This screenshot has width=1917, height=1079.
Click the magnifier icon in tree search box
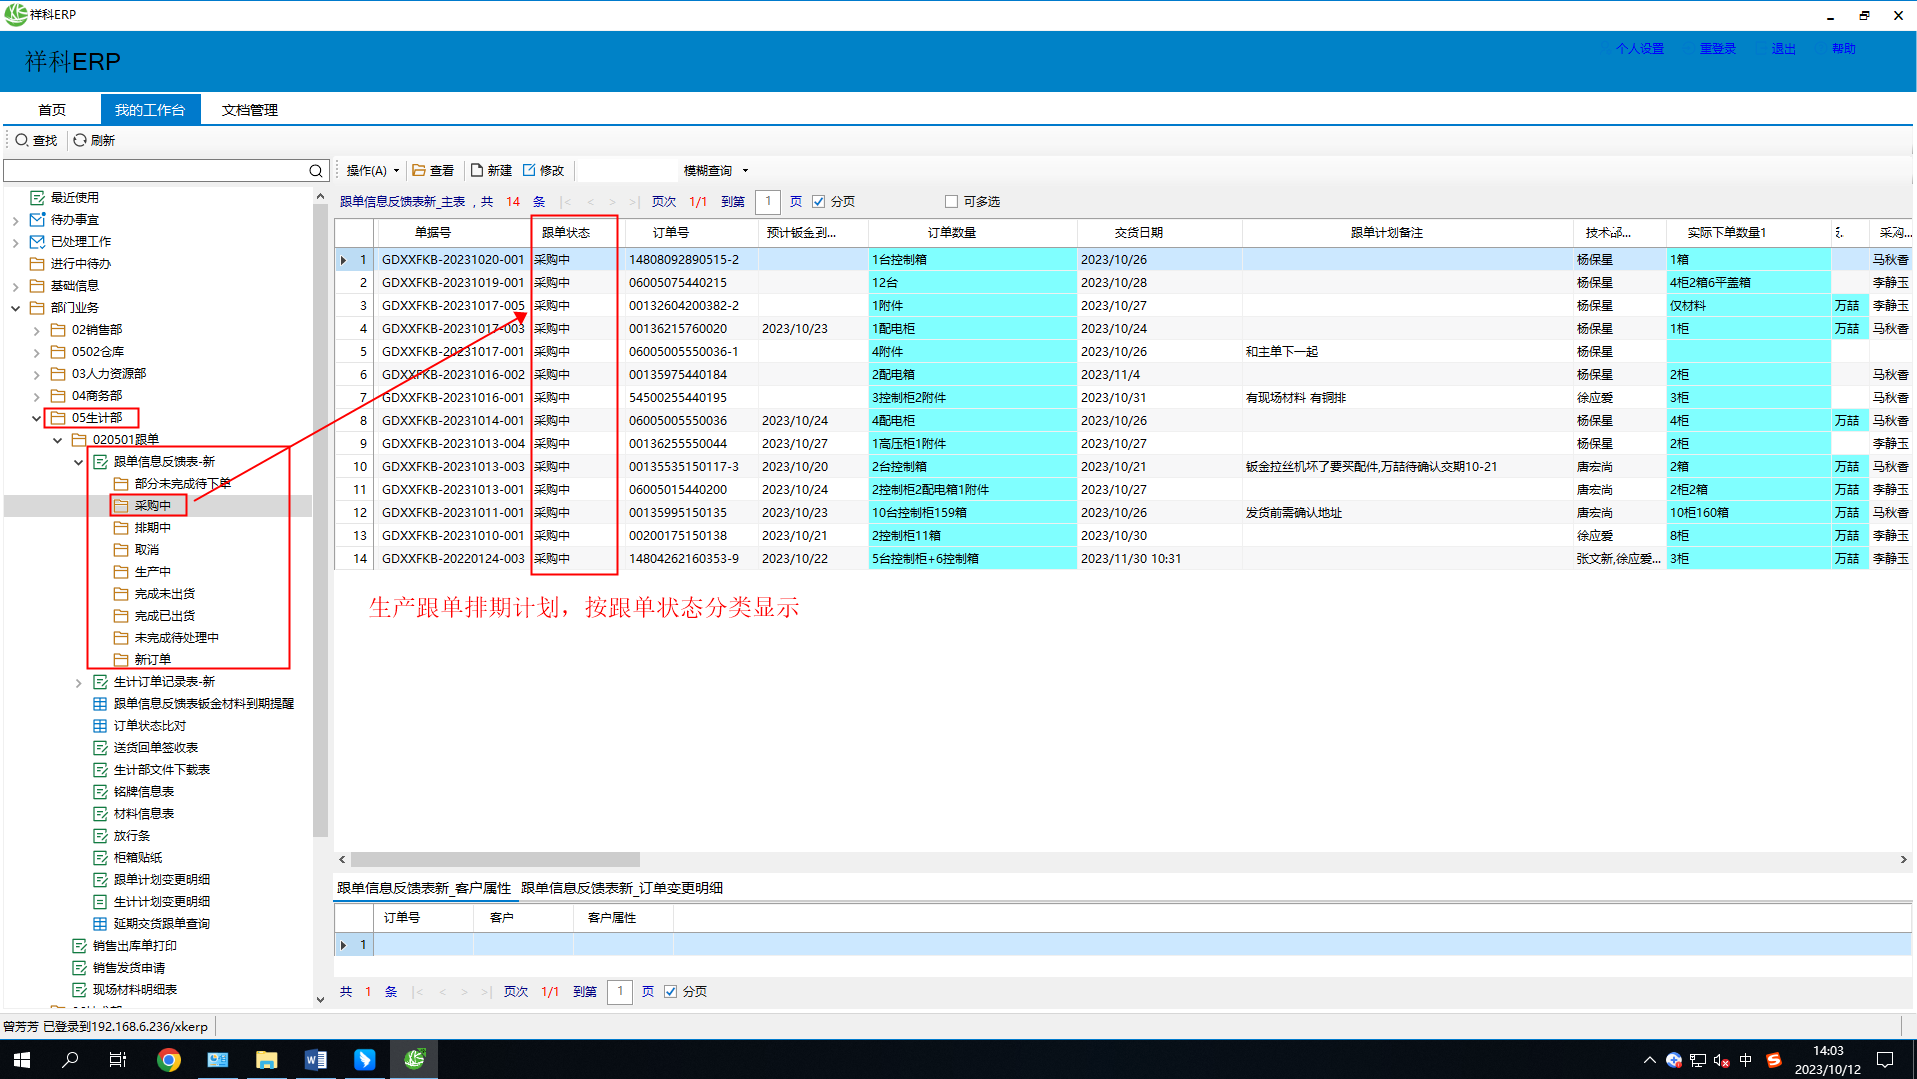point(315,171)
